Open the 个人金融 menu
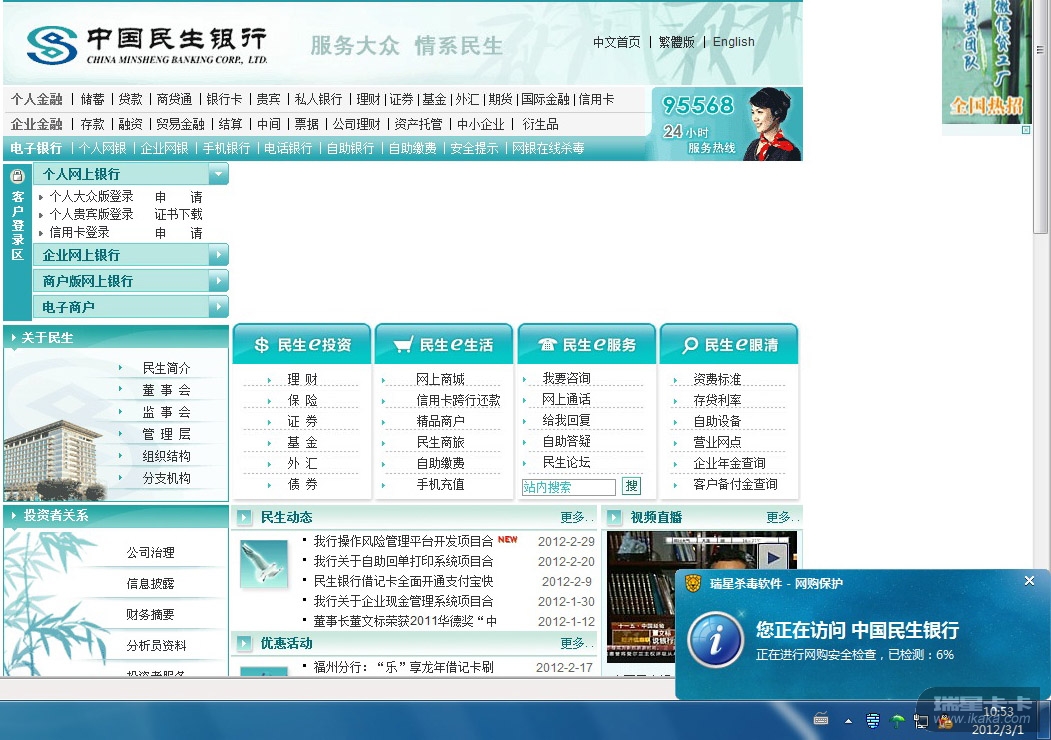Viewport: 1051px width, 740px height. [36, 99]
